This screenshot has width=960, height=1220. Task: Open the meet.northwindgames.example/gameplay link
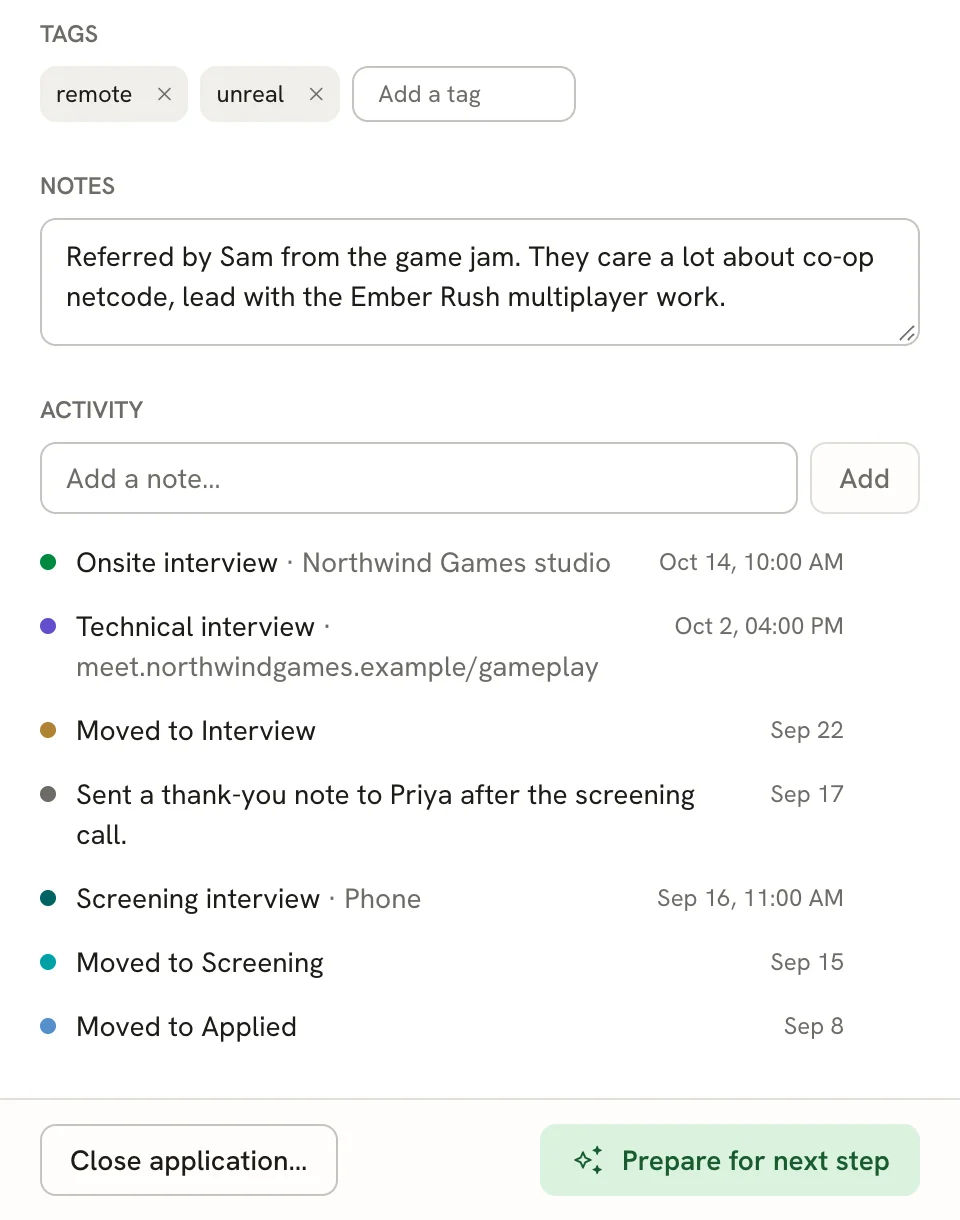click(337, 667)
